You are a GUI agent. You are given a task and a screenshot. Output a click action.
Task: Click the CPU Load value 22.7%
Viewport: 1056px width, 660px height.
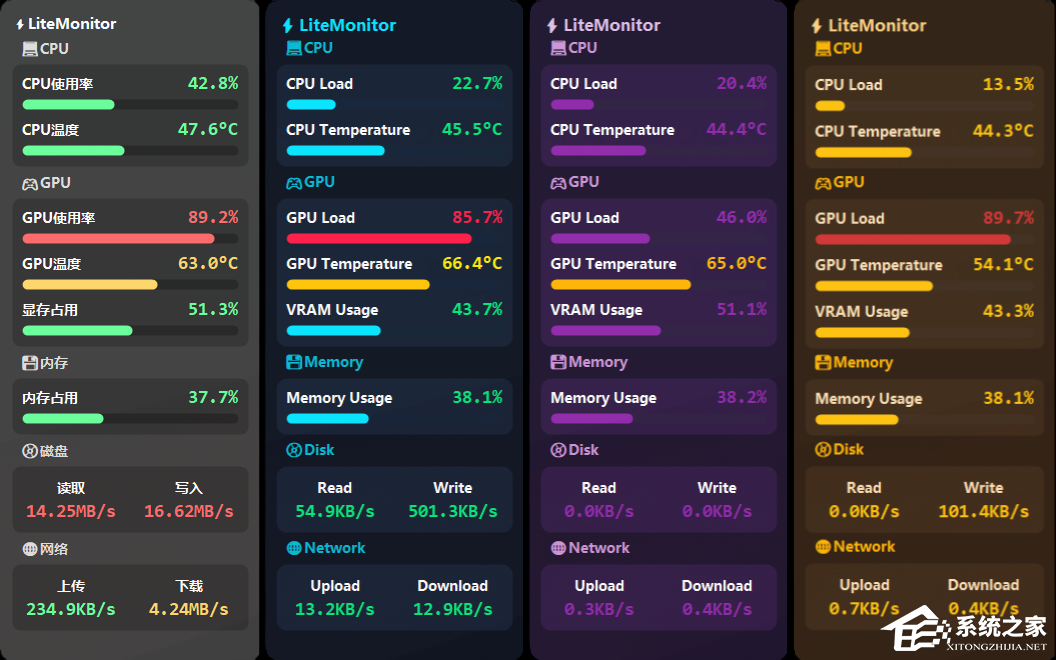point(477,83)
